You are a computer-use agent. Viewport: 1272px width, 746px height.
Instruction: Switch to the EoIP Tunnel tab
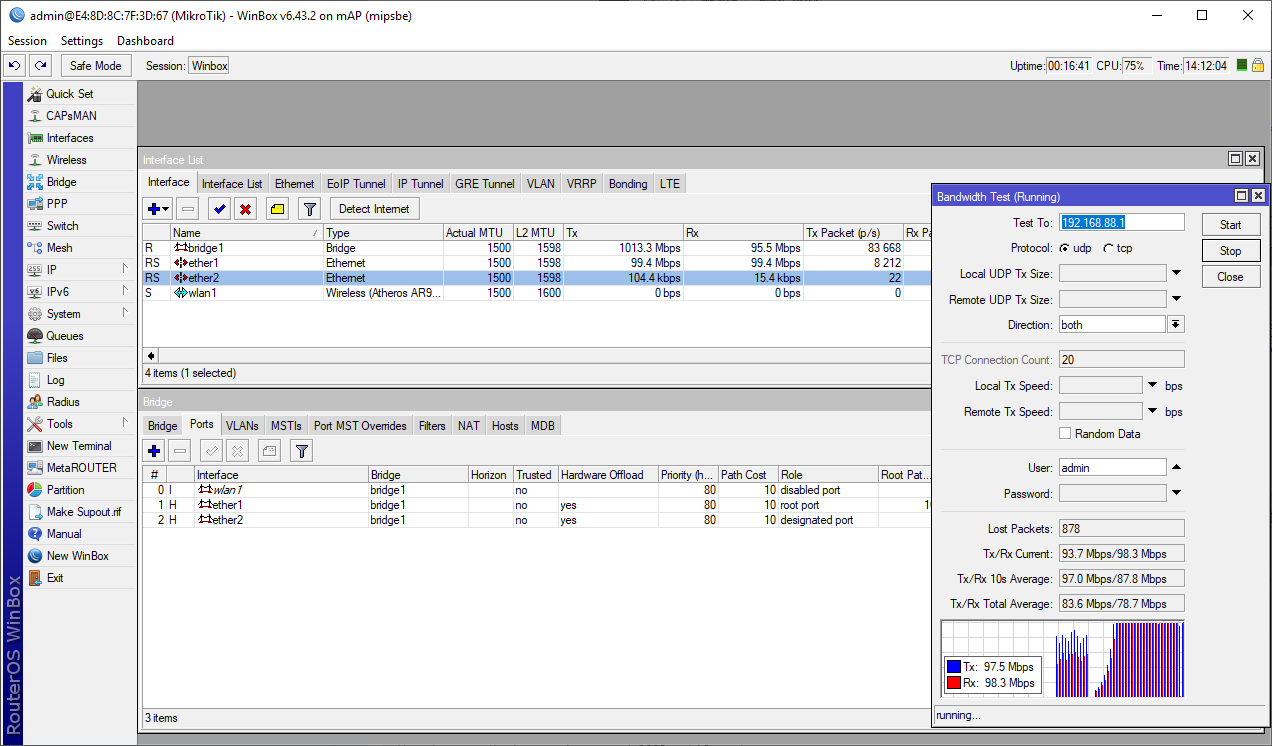[x=356, y=184]
